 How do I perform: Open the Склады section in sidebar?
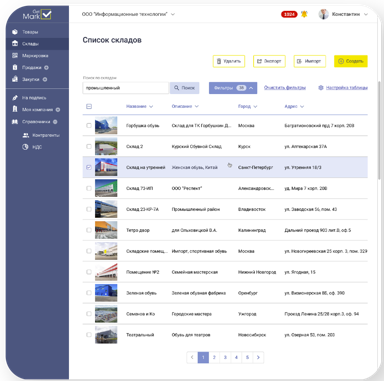pos(37,44)
